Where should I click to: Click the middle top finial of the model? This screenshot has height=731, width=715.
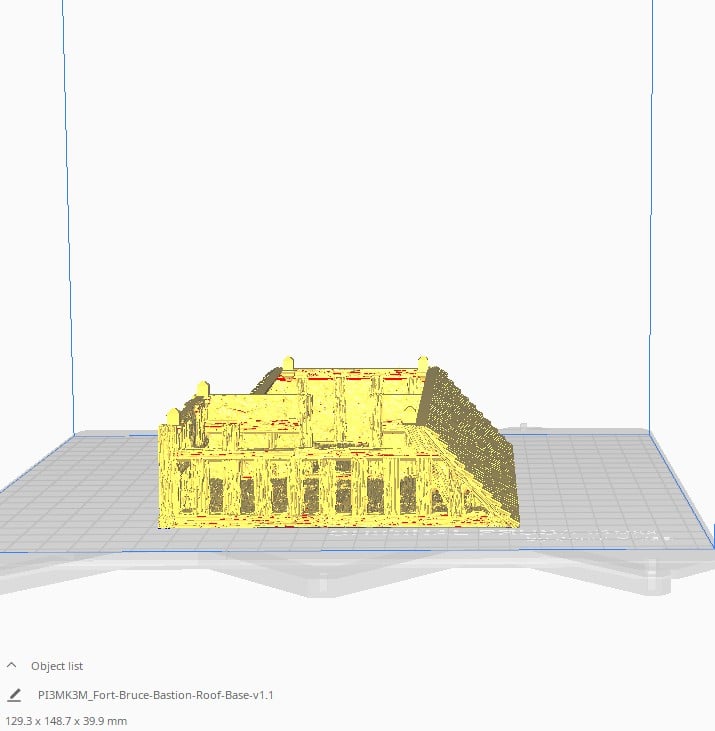coord(289,362)
